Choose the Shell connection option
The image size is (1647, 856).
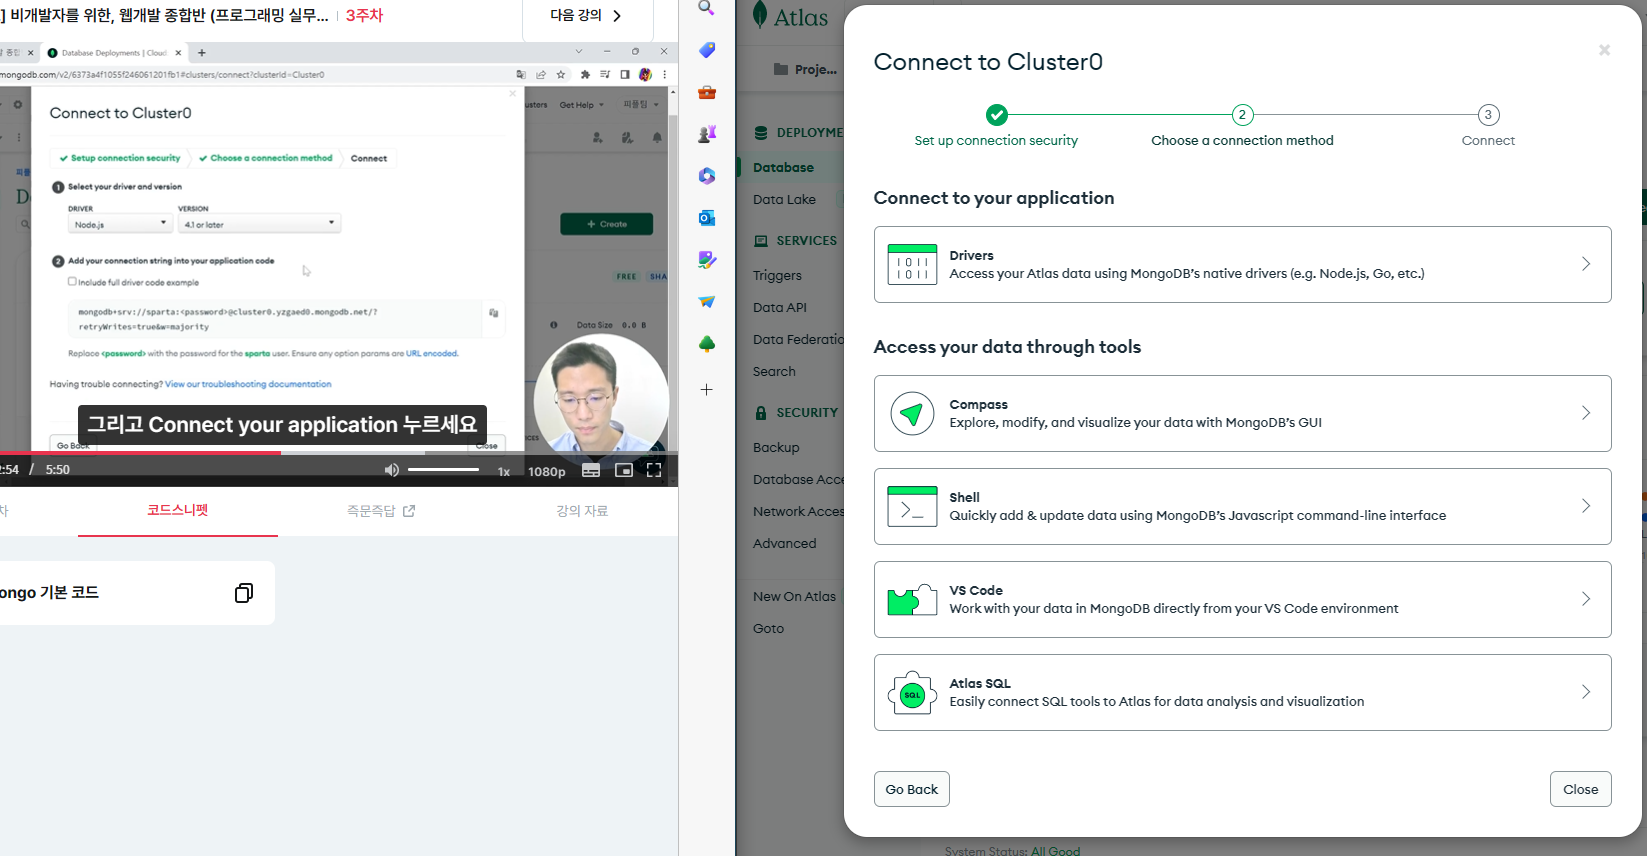point(1242,506)
